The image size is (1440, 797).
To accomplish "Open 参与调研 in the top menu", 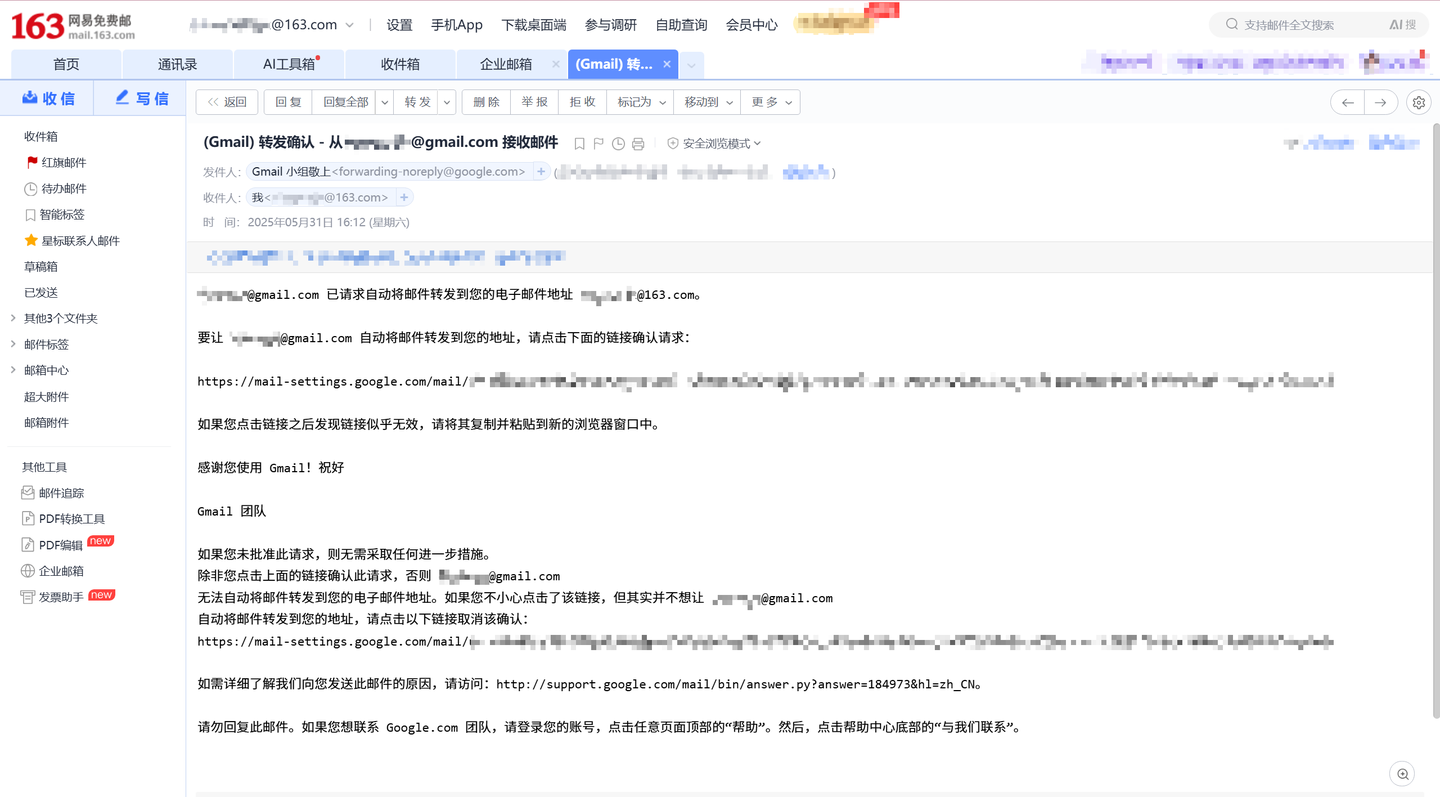I will coord(611,25).
